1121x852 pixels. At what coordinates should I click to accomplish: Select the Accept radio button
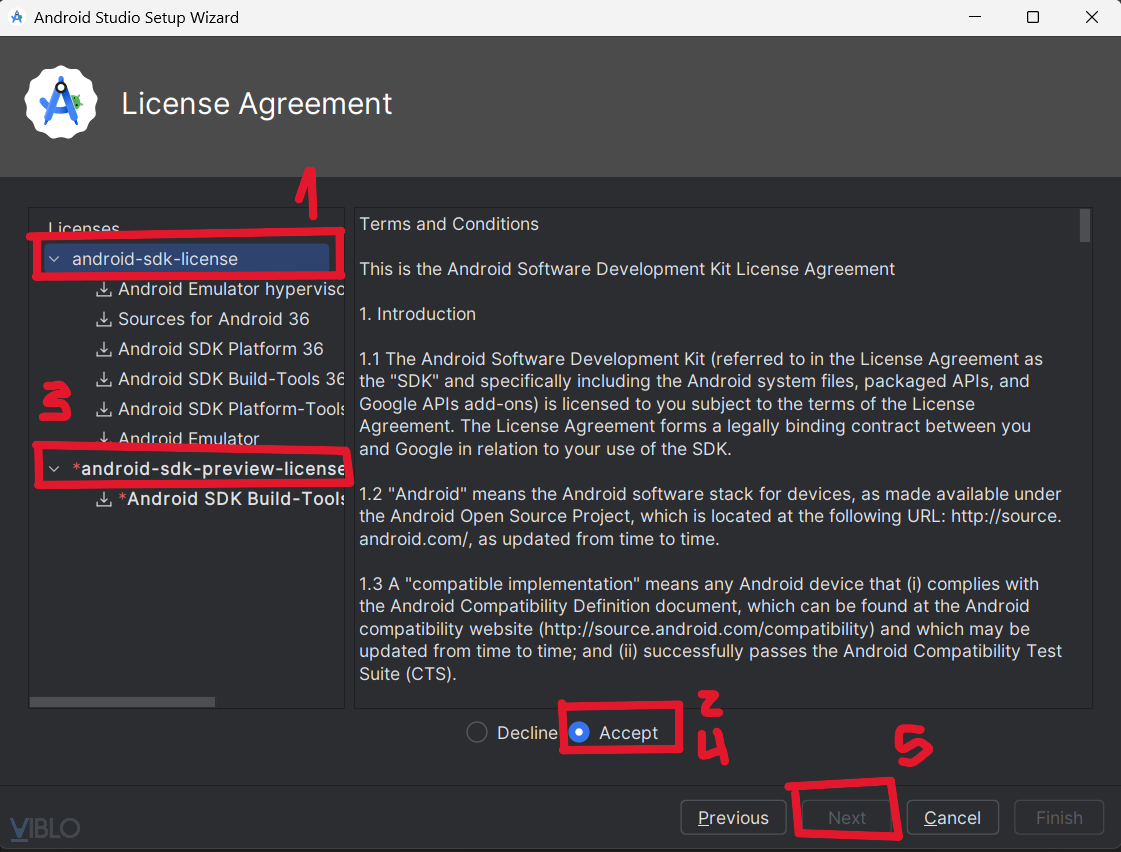[x=578, y=733]
